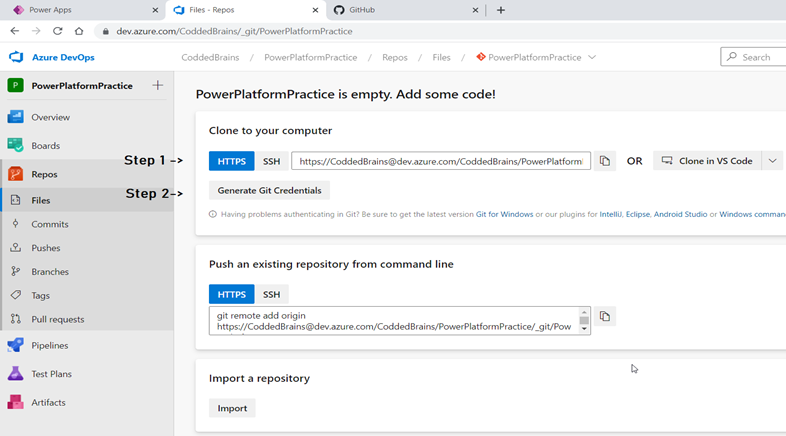Screen dimensions: 786x436
Task: Click the PowerPlatformPractice project name in sidebar
Action: click(x=82, y=86)
